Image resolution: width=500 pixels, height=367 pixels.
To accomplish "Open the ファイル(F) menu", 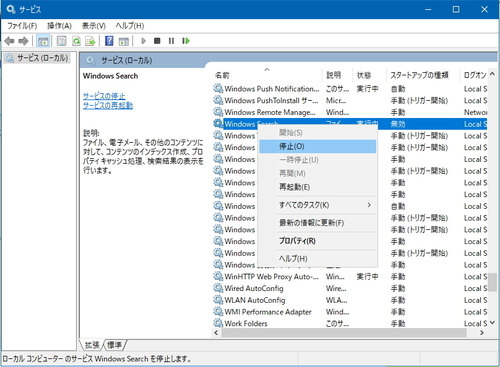I will pos(22,26).
